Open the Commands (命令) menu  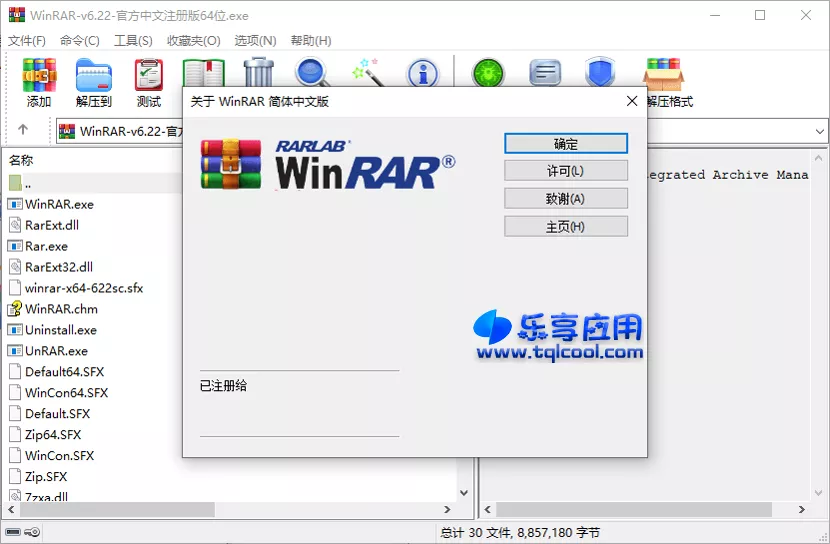pos(79,41)
